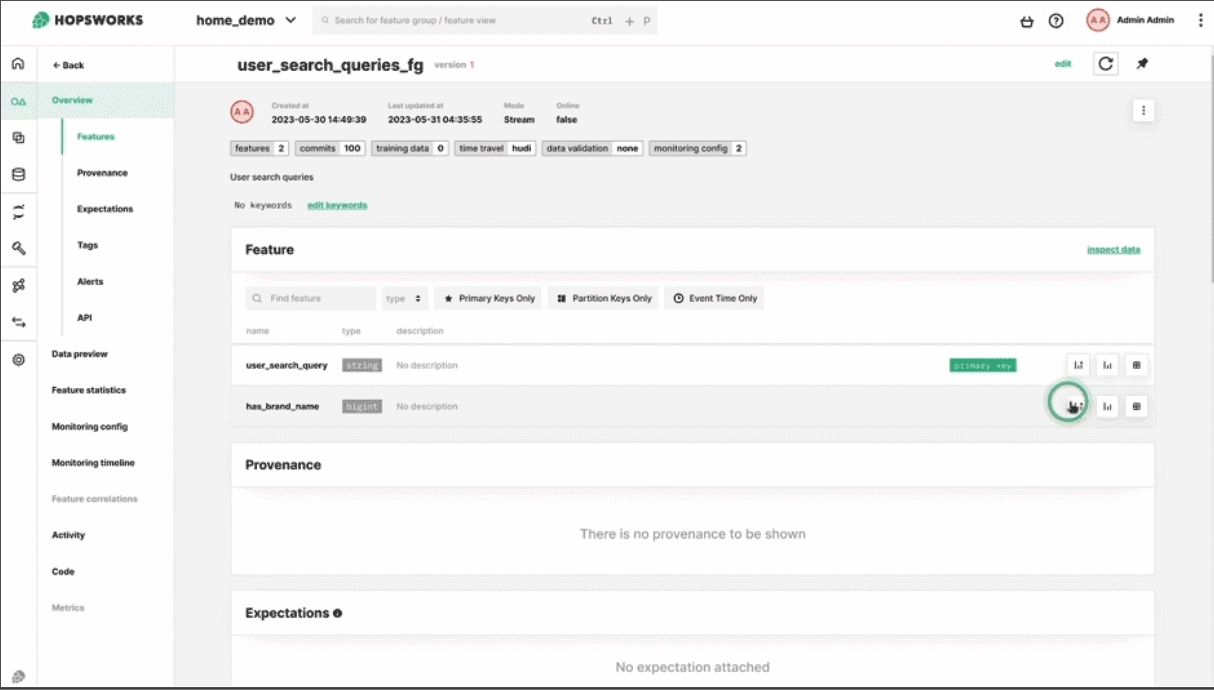Open the data table icon for has_brand_name
Image resolution: width=1214 pixels, height=690 pixels.
1136,406
